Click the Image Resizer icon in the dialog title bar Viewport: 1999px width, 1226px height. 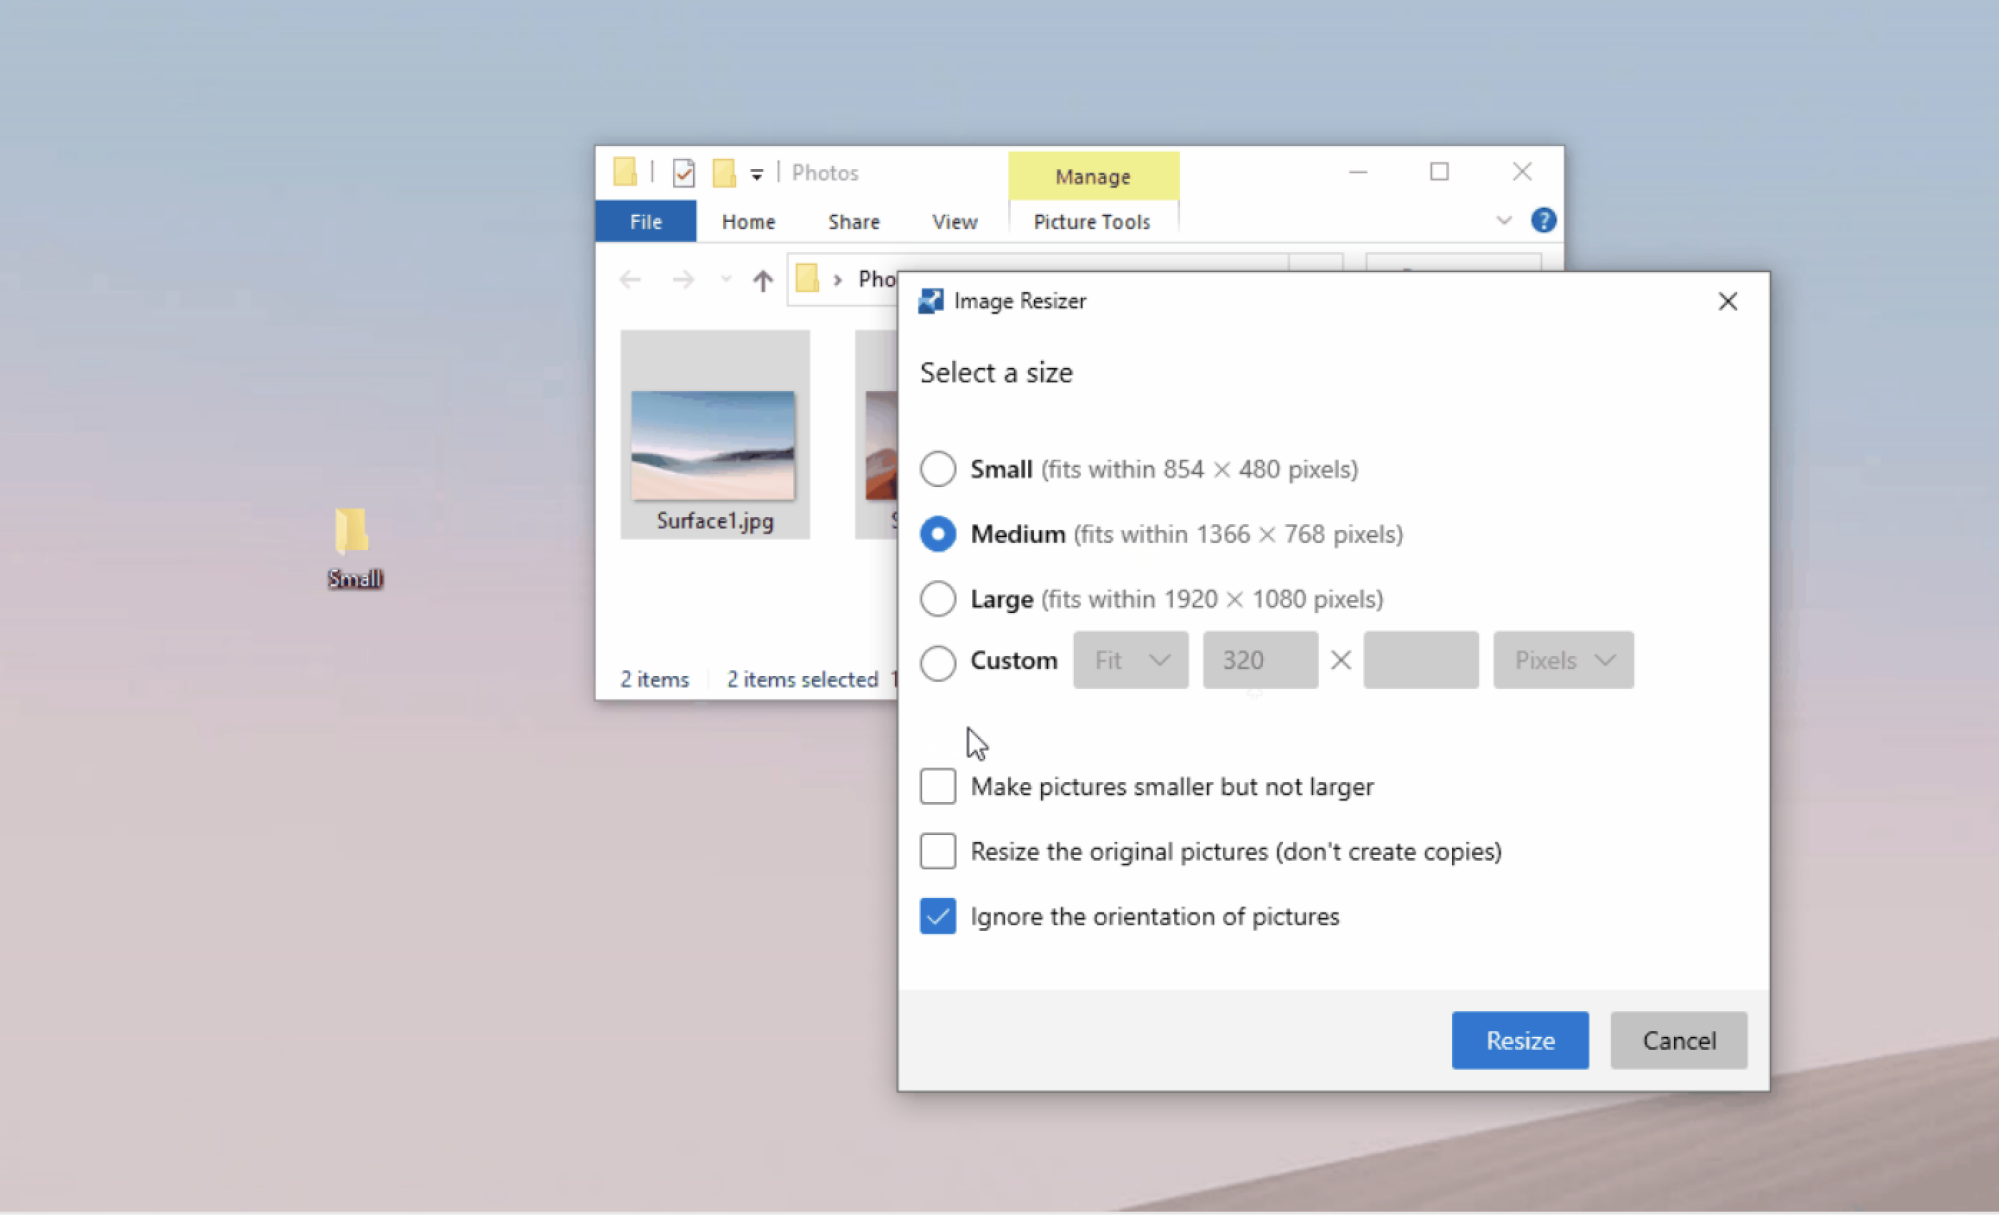[929, 300]
